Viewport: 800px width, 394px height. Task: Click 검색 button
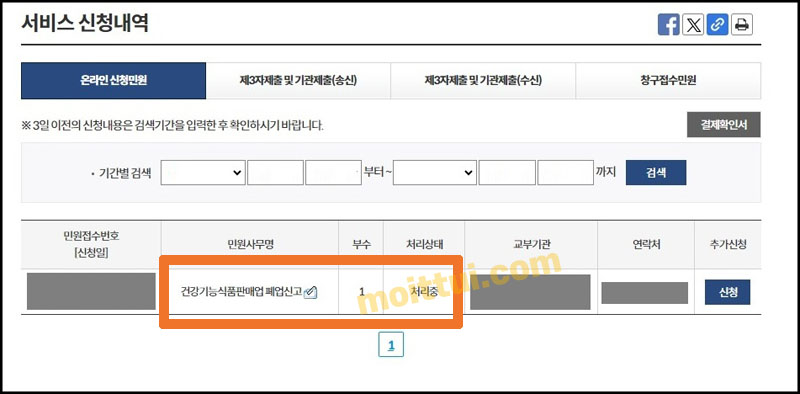[656, 173]
